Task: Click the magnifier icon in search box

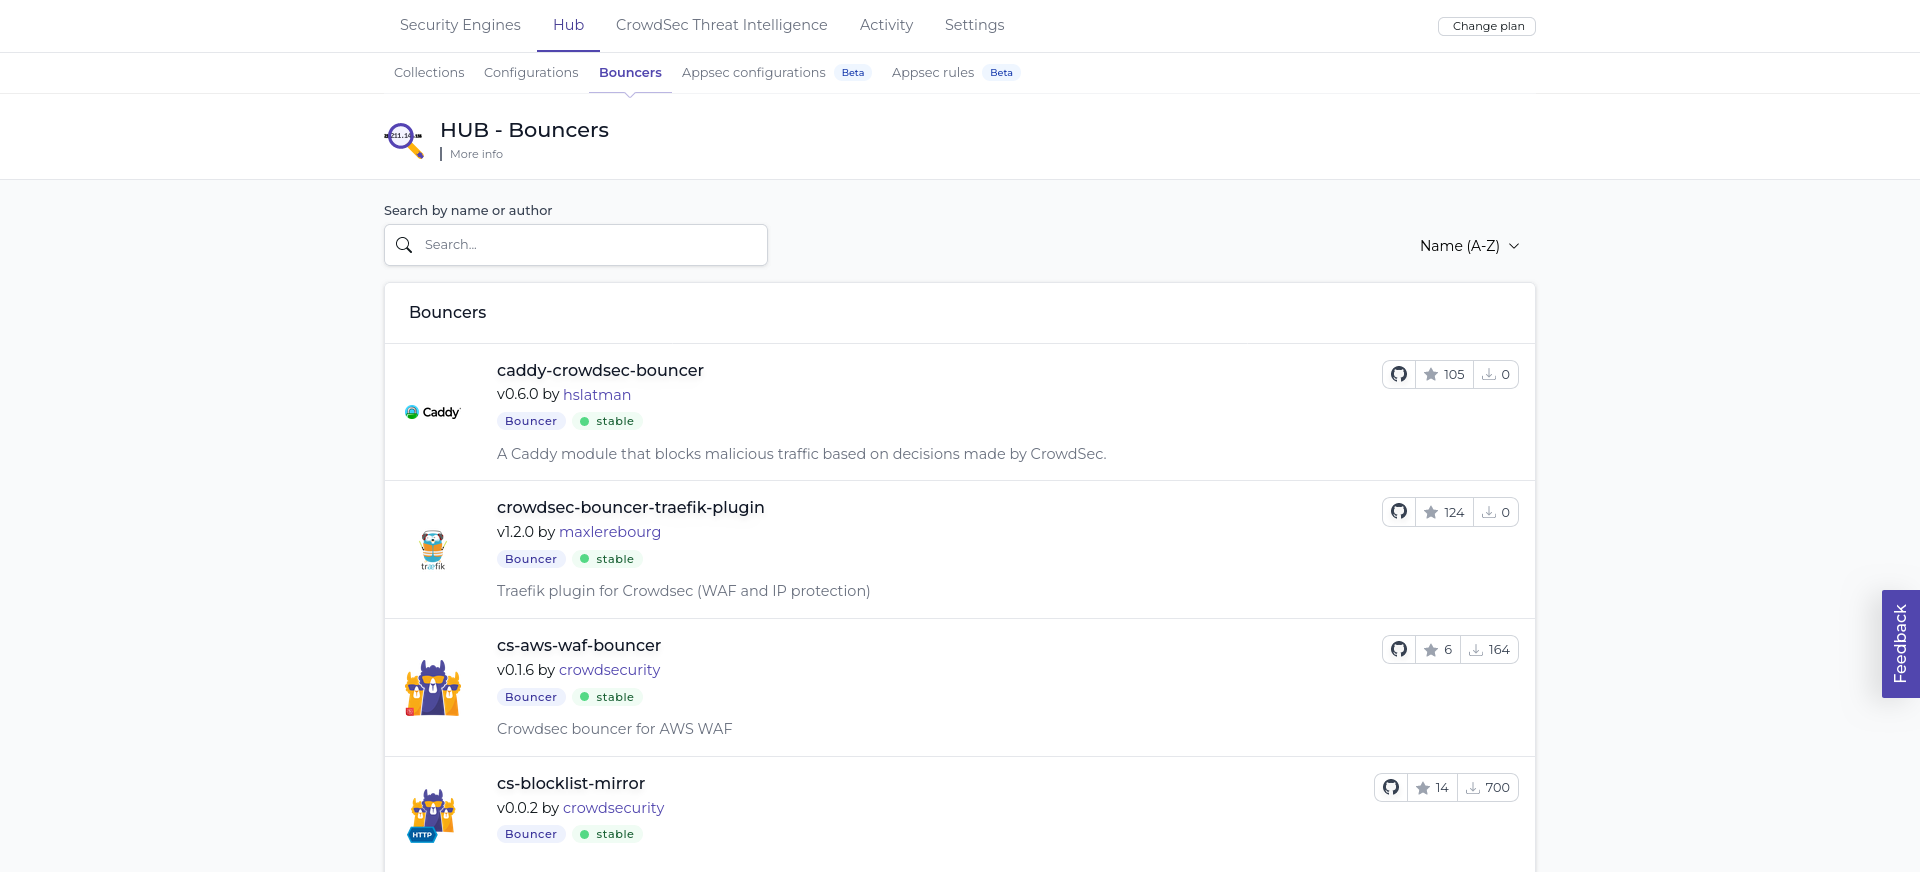Action: click(404, 245)
